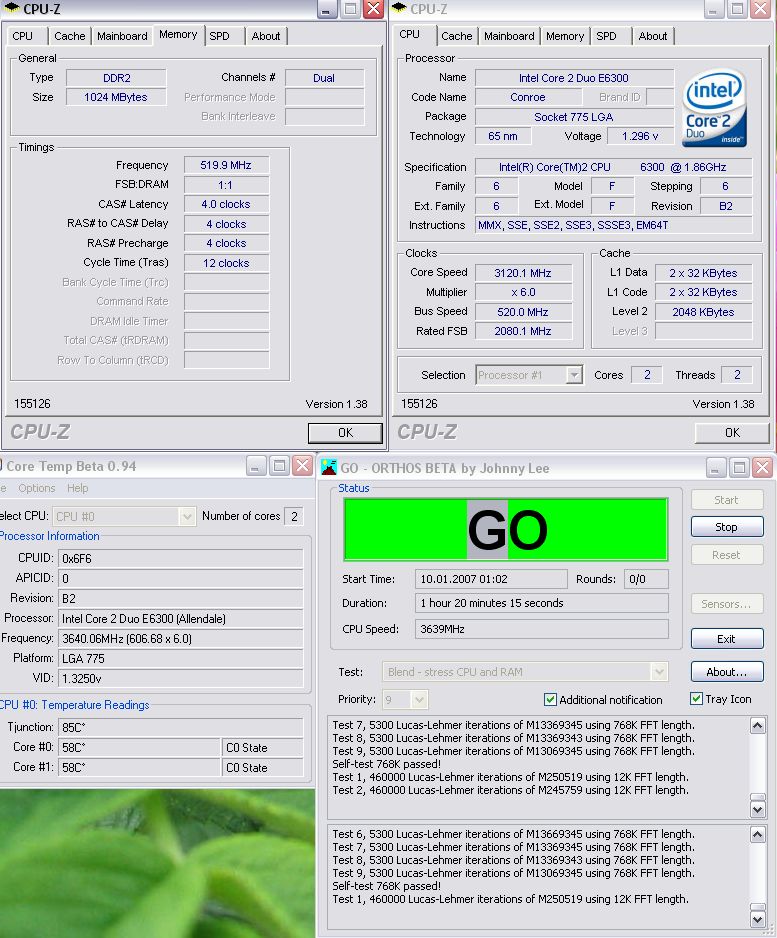Click CPU-Z Memory window title icon
Image resolution: width=777 pixels, height=938 pixels.
12,8
